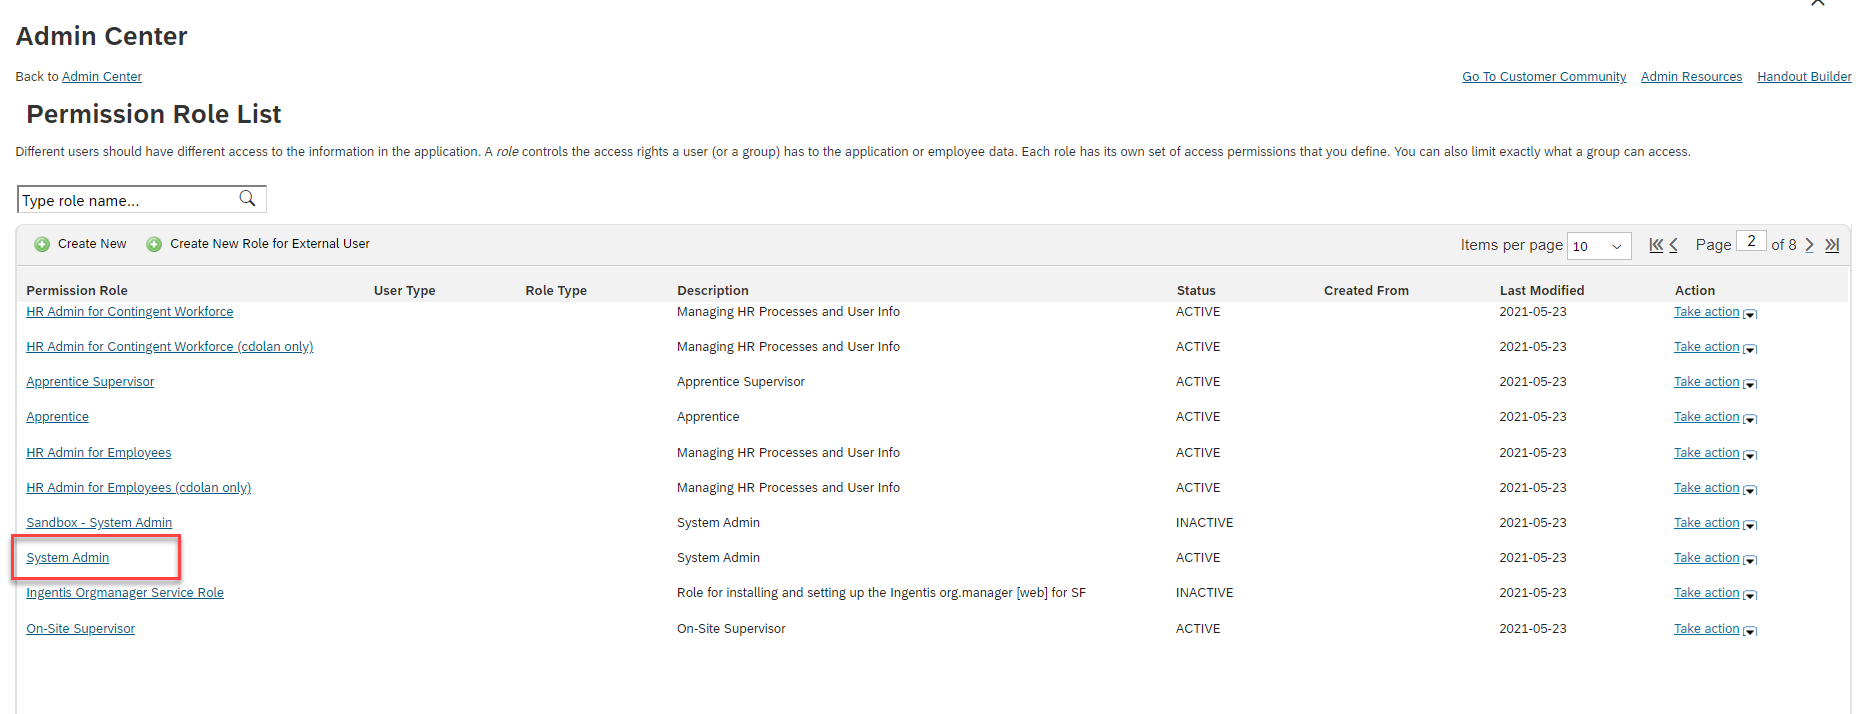Click the green plus icon for external user role

pos(154,244)
